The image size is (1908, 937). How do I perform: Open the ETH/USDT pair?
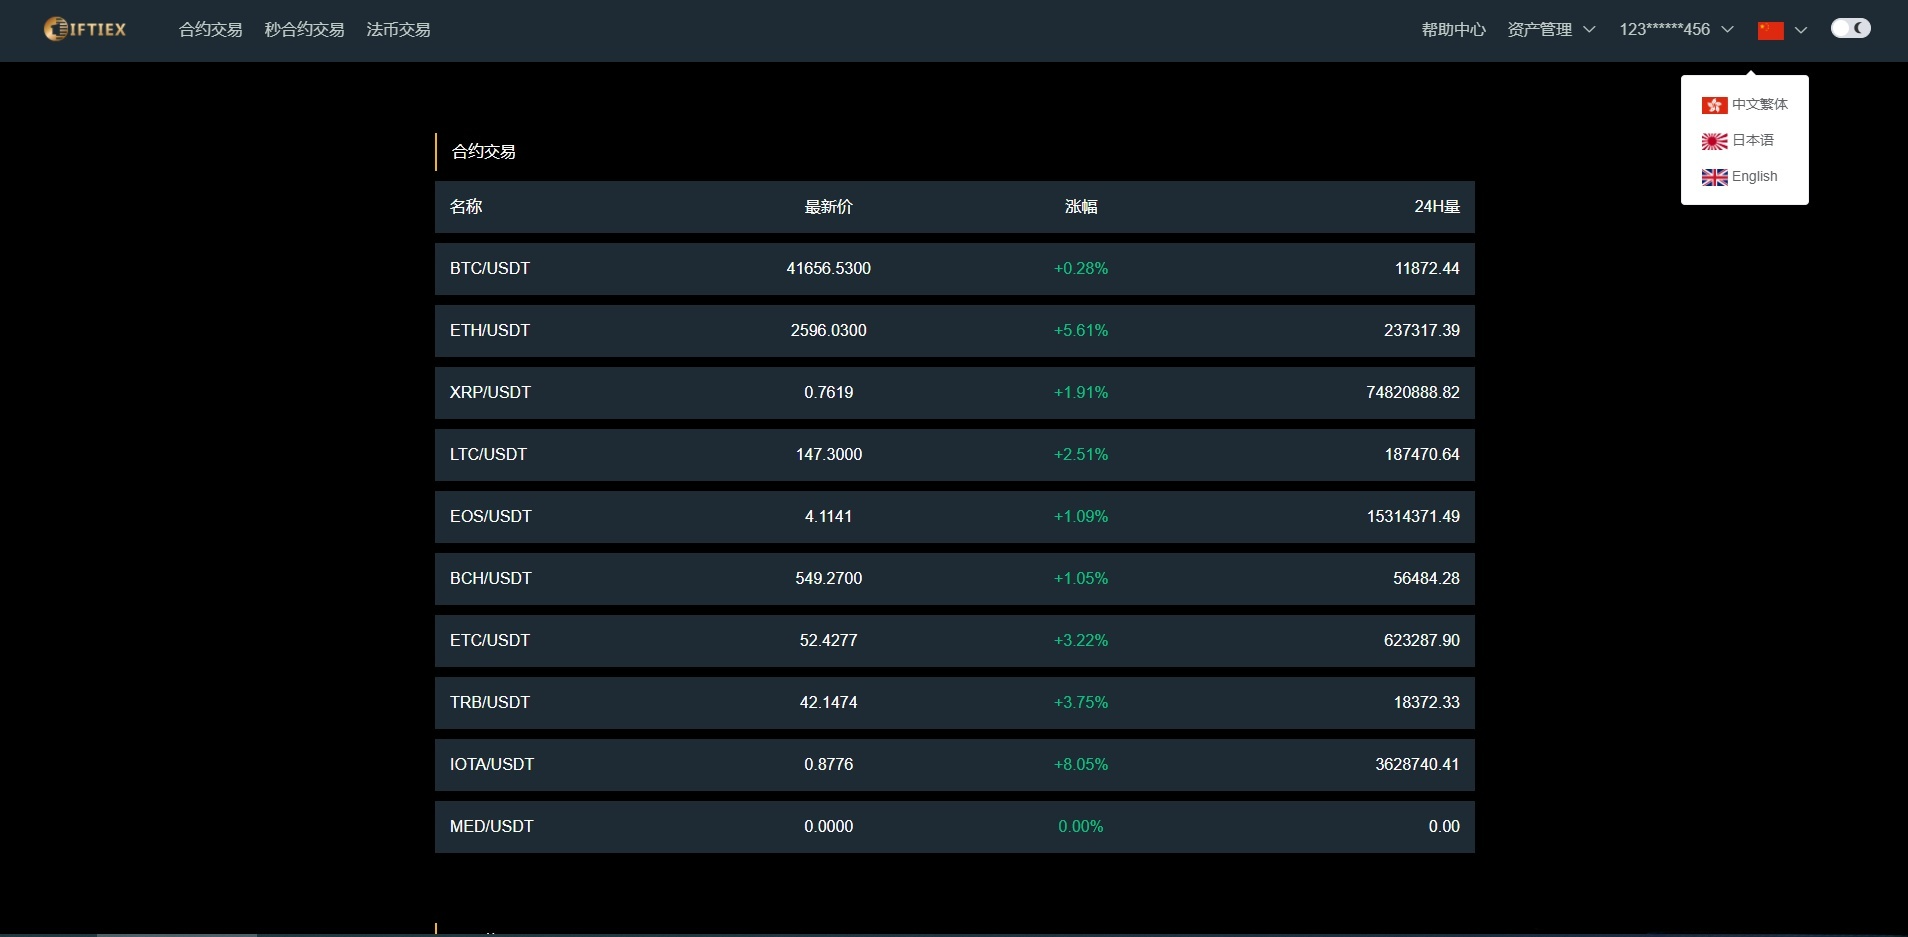(954, 331)
